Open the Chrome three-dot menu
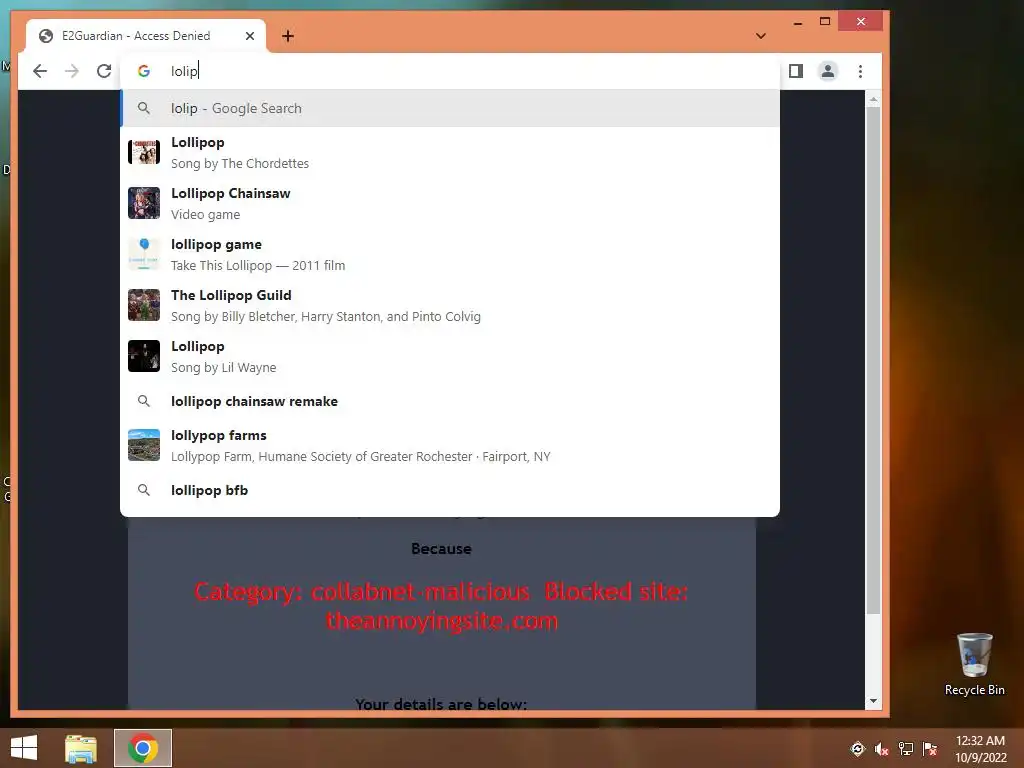Screen dimensions: 1024x768 tap(860, 71)
